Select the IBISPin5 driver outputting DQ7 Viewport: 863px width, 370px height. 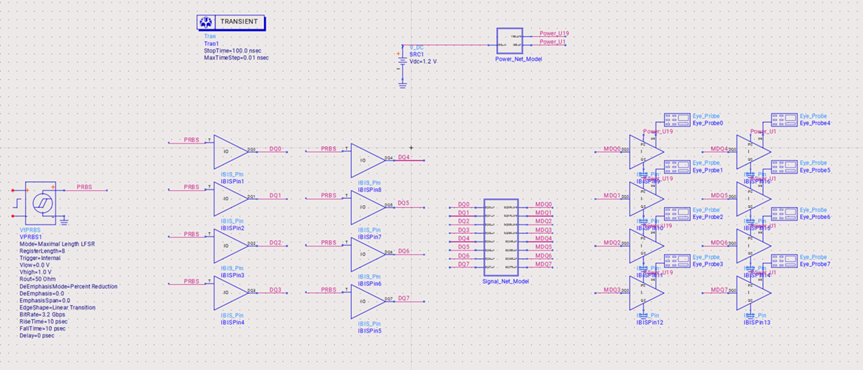(x=368, y=302)
